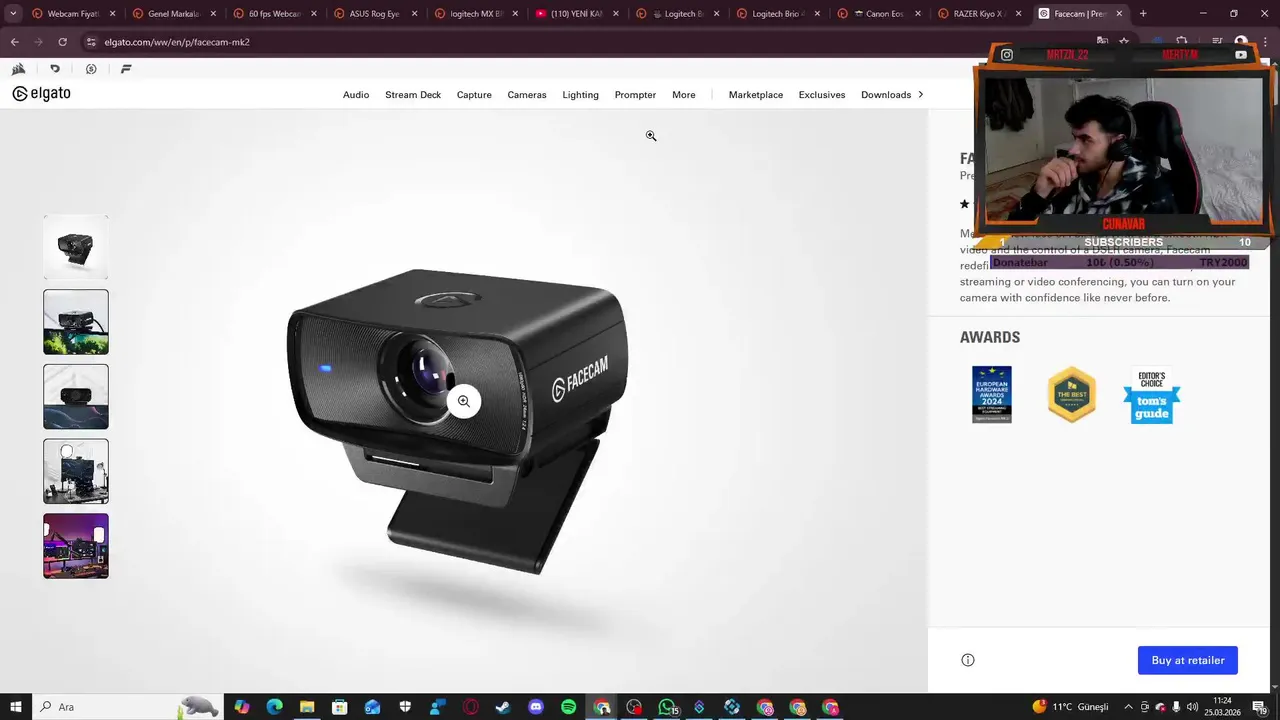The height and width of the screenshot is (720, 1280).
Task: Go back to the previous page
Action: [x=15, y=42]
